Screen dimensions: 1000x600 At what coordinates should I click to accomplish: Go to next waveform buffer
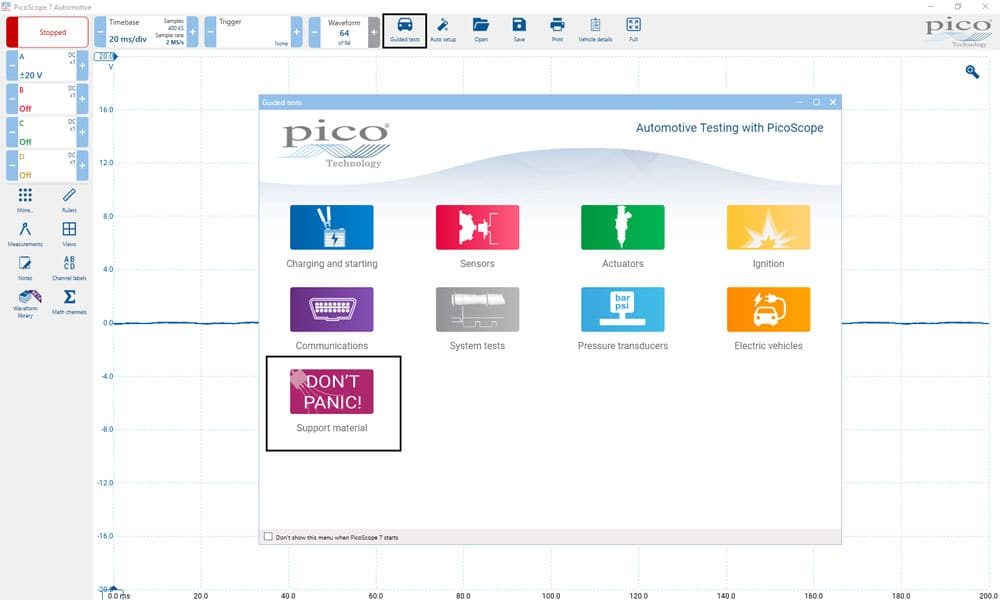[x=374, y=32]
